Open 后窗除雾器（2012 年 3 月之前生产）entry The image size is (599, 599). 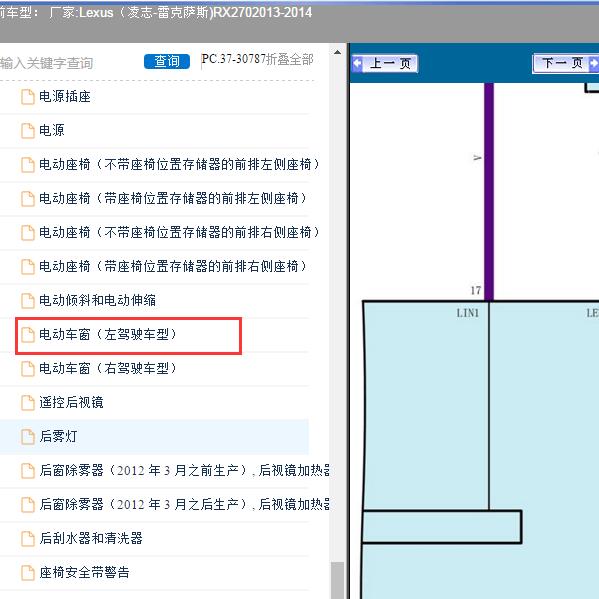point(185,470)
